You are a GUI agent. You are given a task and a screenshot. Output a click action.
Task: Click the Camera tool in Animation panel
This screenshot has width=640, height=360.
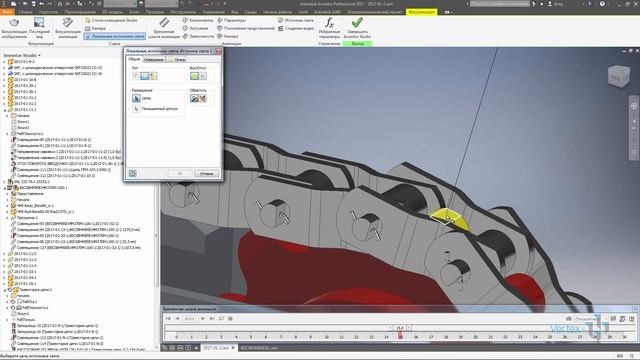pos(227,36)
